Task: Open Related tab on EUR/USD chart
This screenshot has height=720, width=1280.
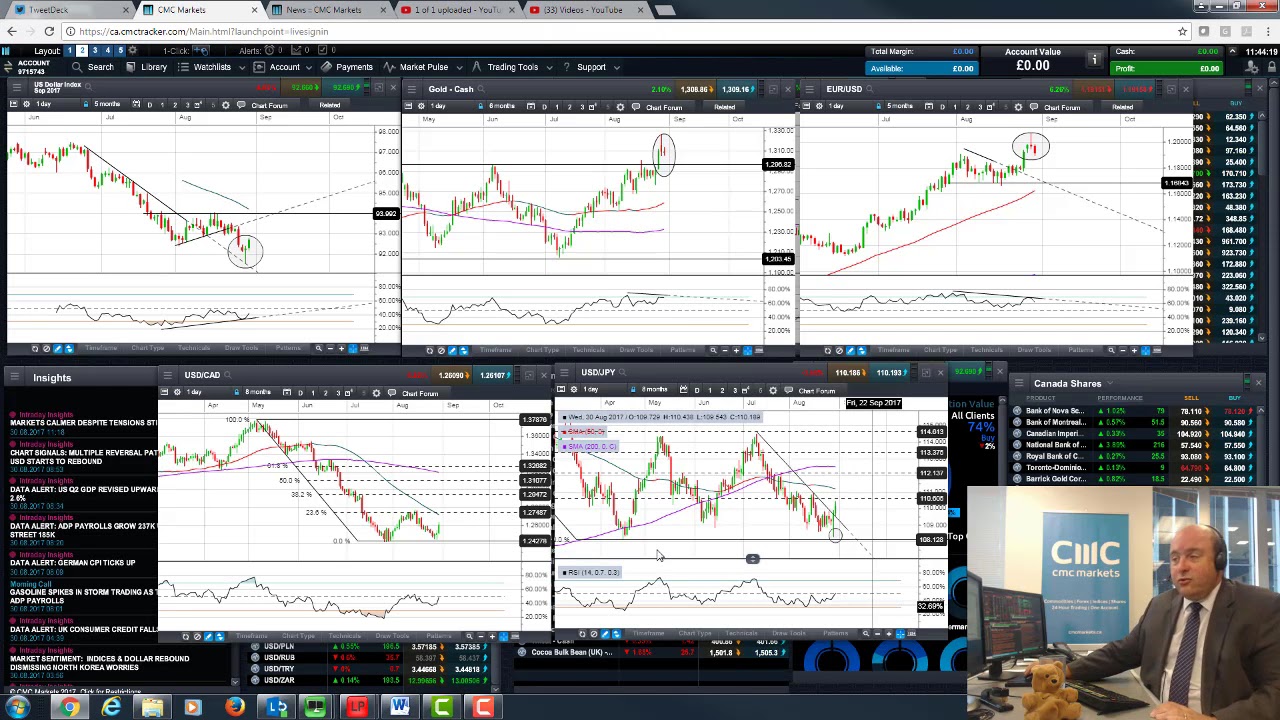Action: point(1122,108)
